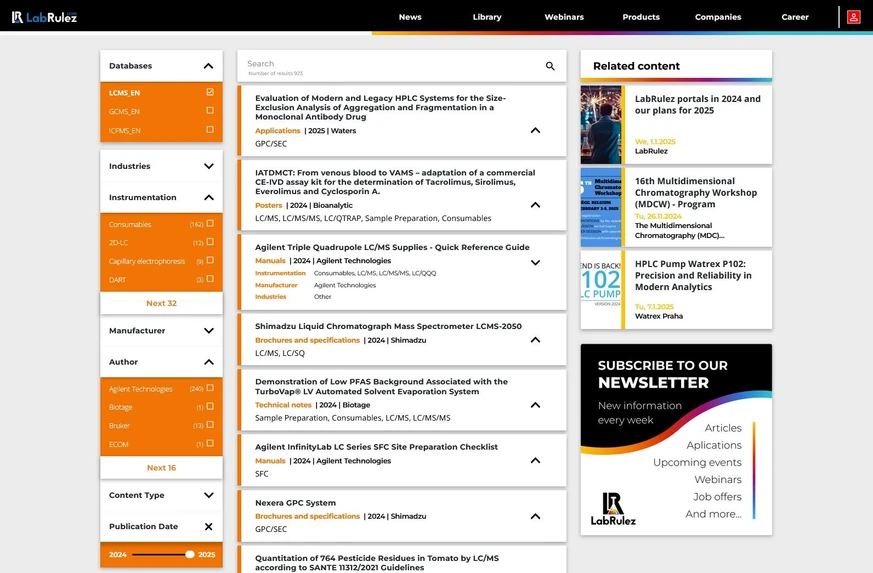Screen dimensions: 873x573
Task: Click the publication date slider handle
Action: pyautogui.click(x=190, y=555)
